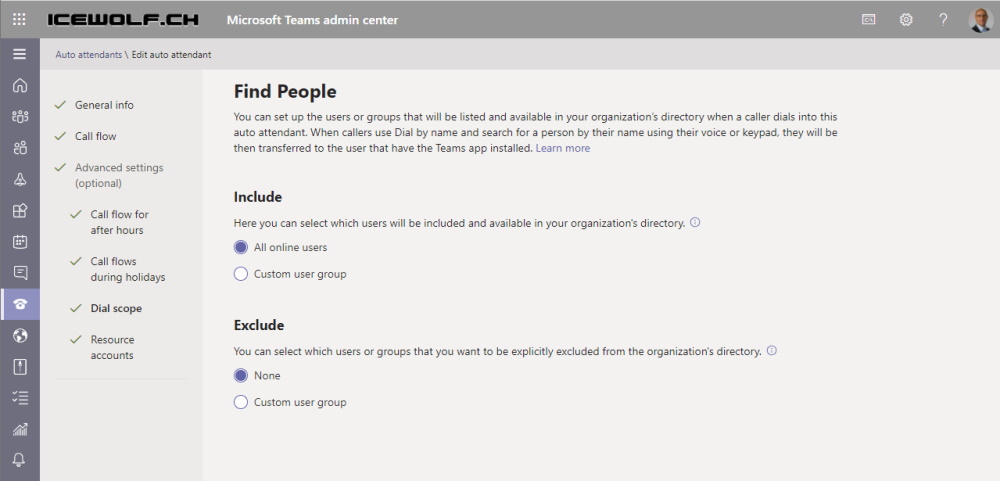Open Call flow step in wizard

pyautogui.click(x=96, y=136)
